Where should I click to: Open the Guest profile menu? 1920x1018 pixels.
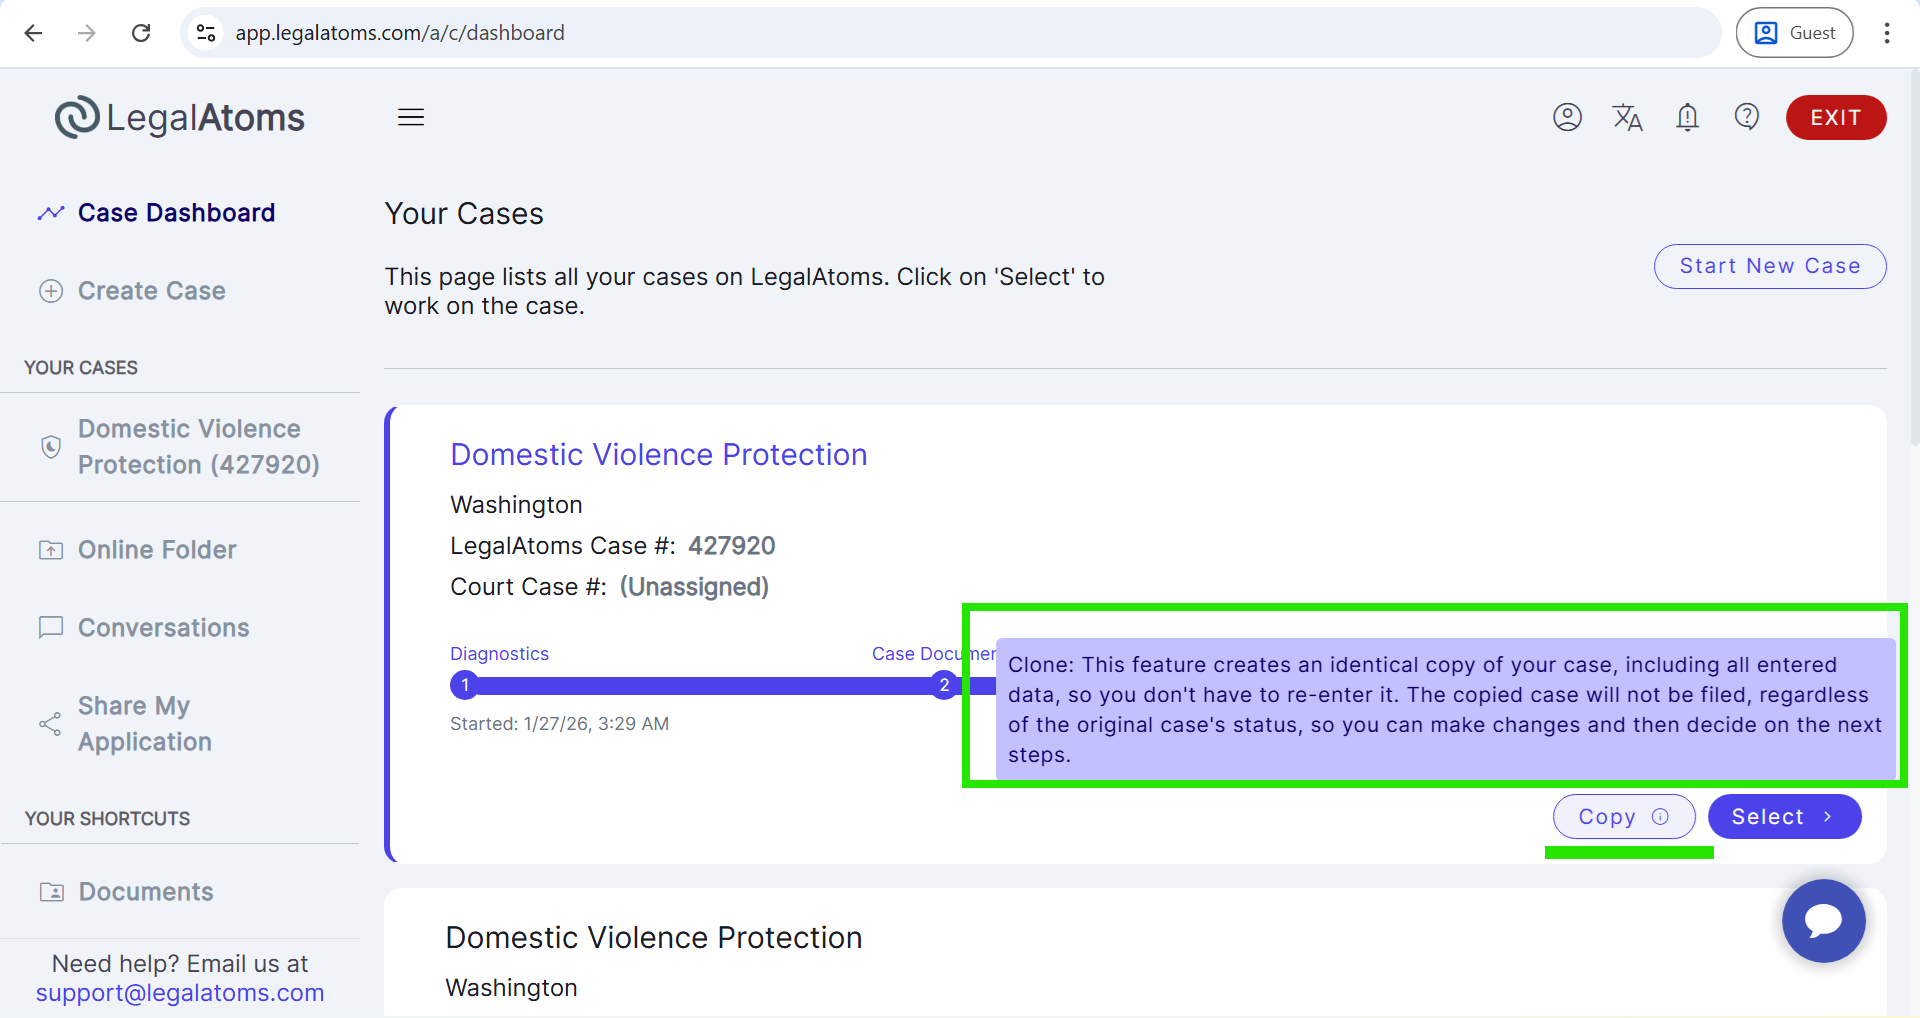(1794, 33)
